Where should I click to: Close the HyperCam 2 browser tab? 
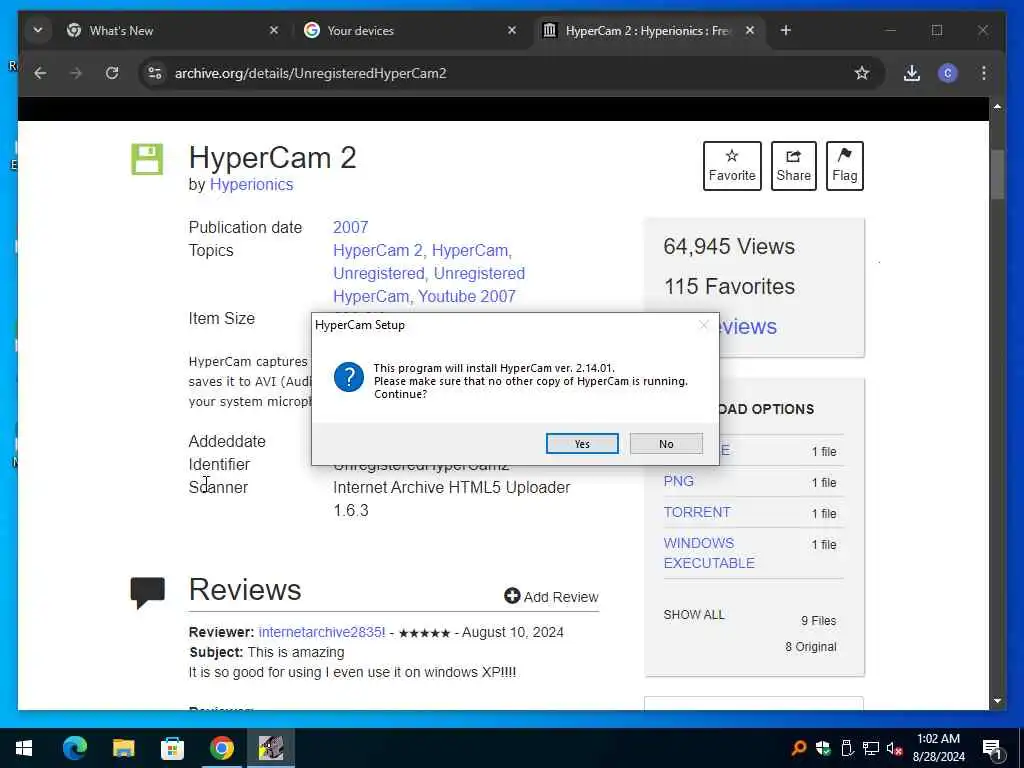pyautogui.click(x=750, y=30)
